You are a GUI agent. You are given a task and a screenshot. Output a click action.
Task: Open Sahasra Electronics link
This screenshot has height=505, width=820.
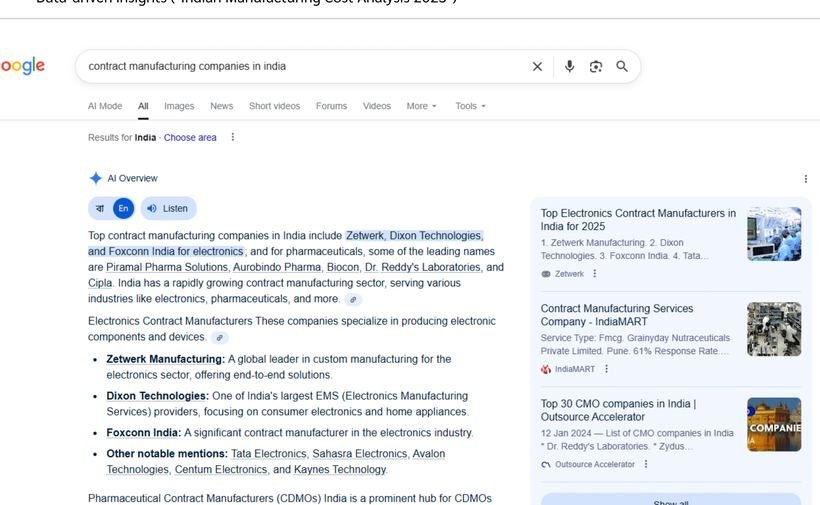[359, 454]
